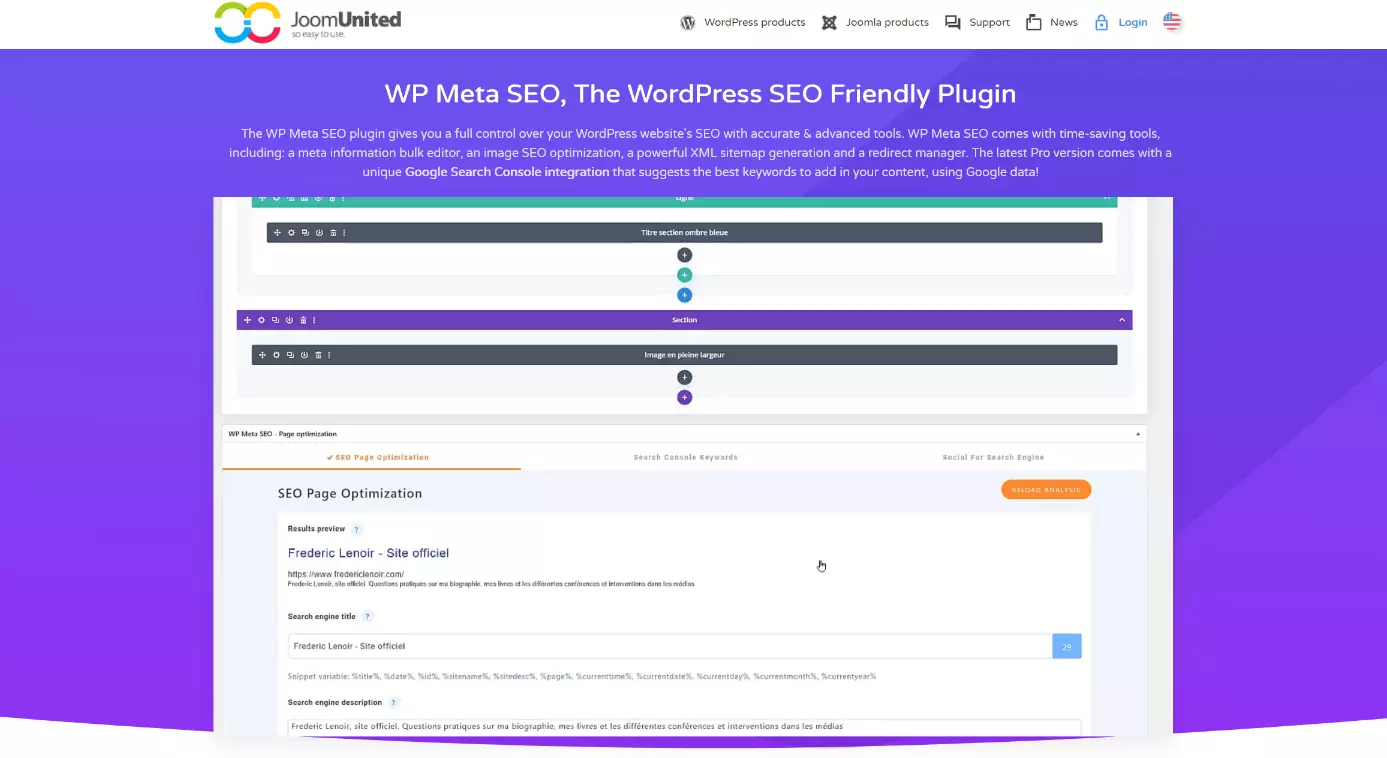This screenshot has width=1387, height=758.
Task: Delete the 'Image en pleine largeur' module
Action: [x=318, y=355]
